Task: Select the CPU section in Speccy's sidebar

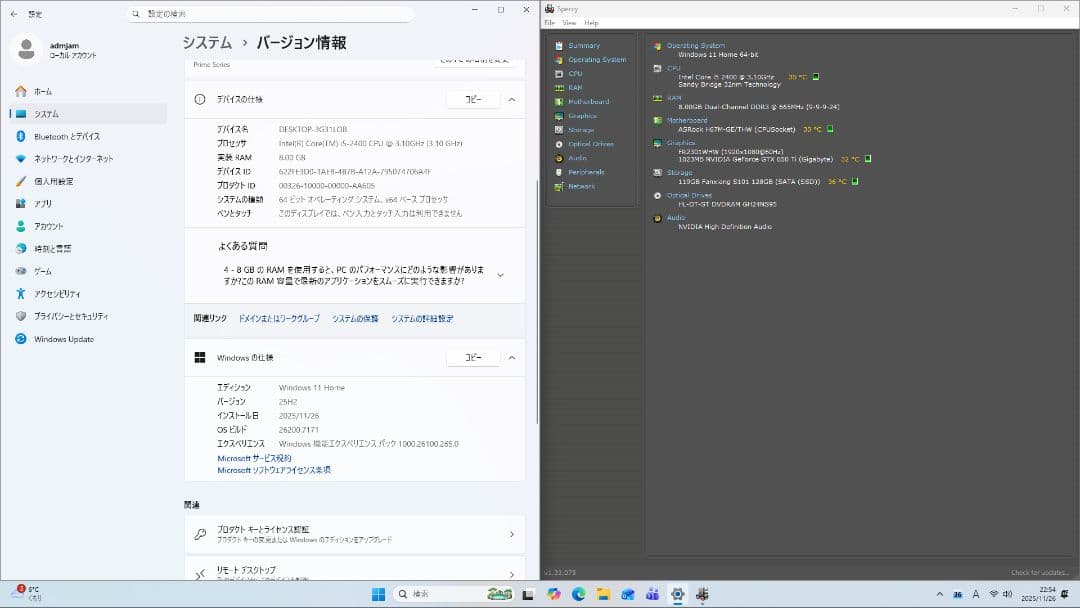Action: 575,73
